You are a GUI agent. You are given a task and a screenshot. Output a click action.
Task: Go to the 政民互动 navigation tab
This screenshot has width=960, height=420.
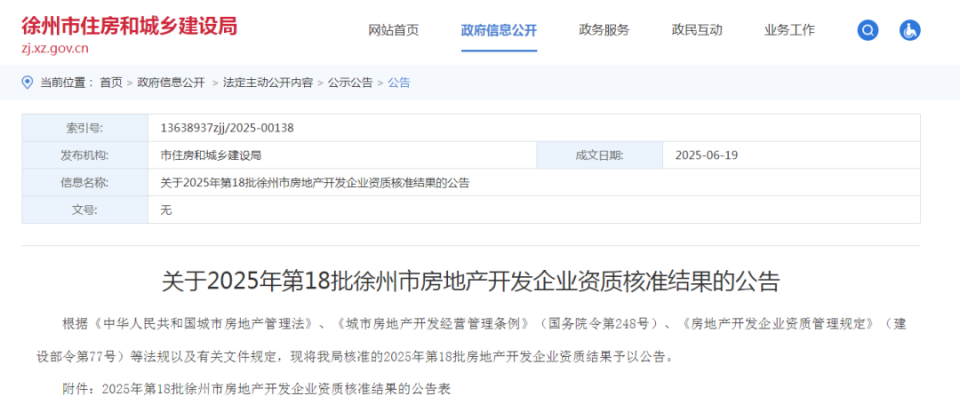click(x=697, y=30)
